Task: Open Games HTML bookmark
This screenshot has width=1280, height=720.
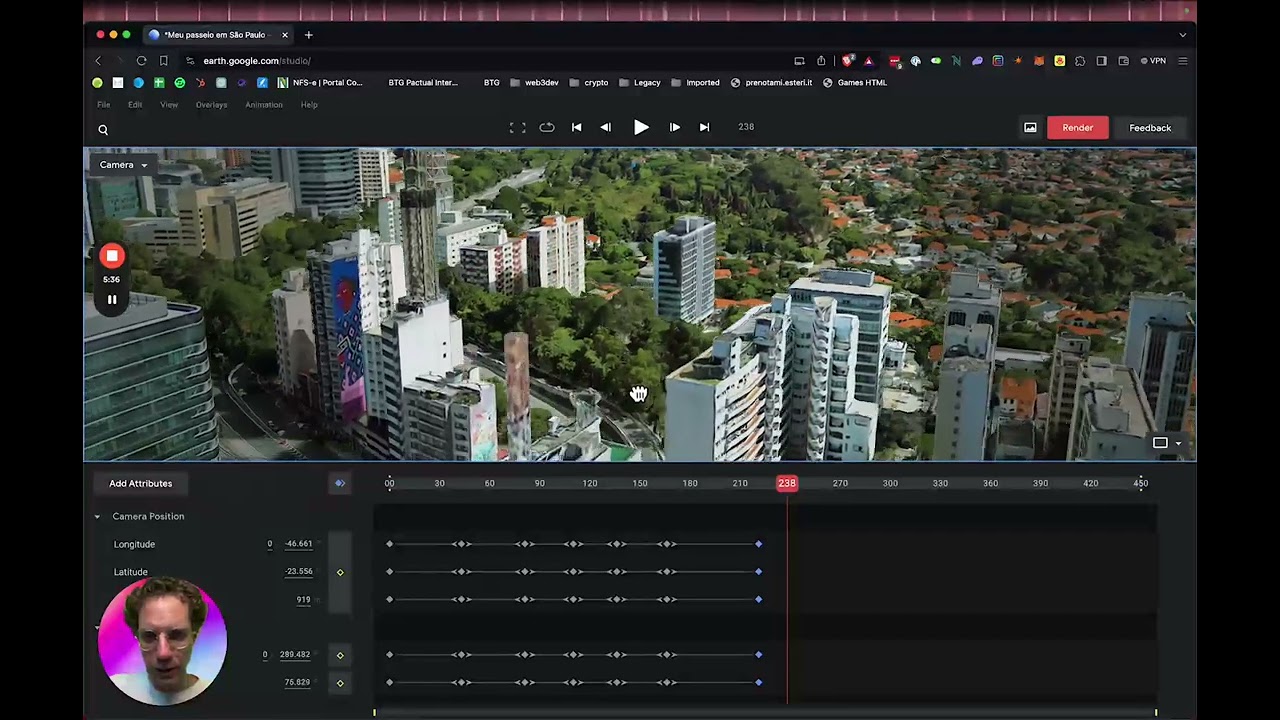Action: 855,83
